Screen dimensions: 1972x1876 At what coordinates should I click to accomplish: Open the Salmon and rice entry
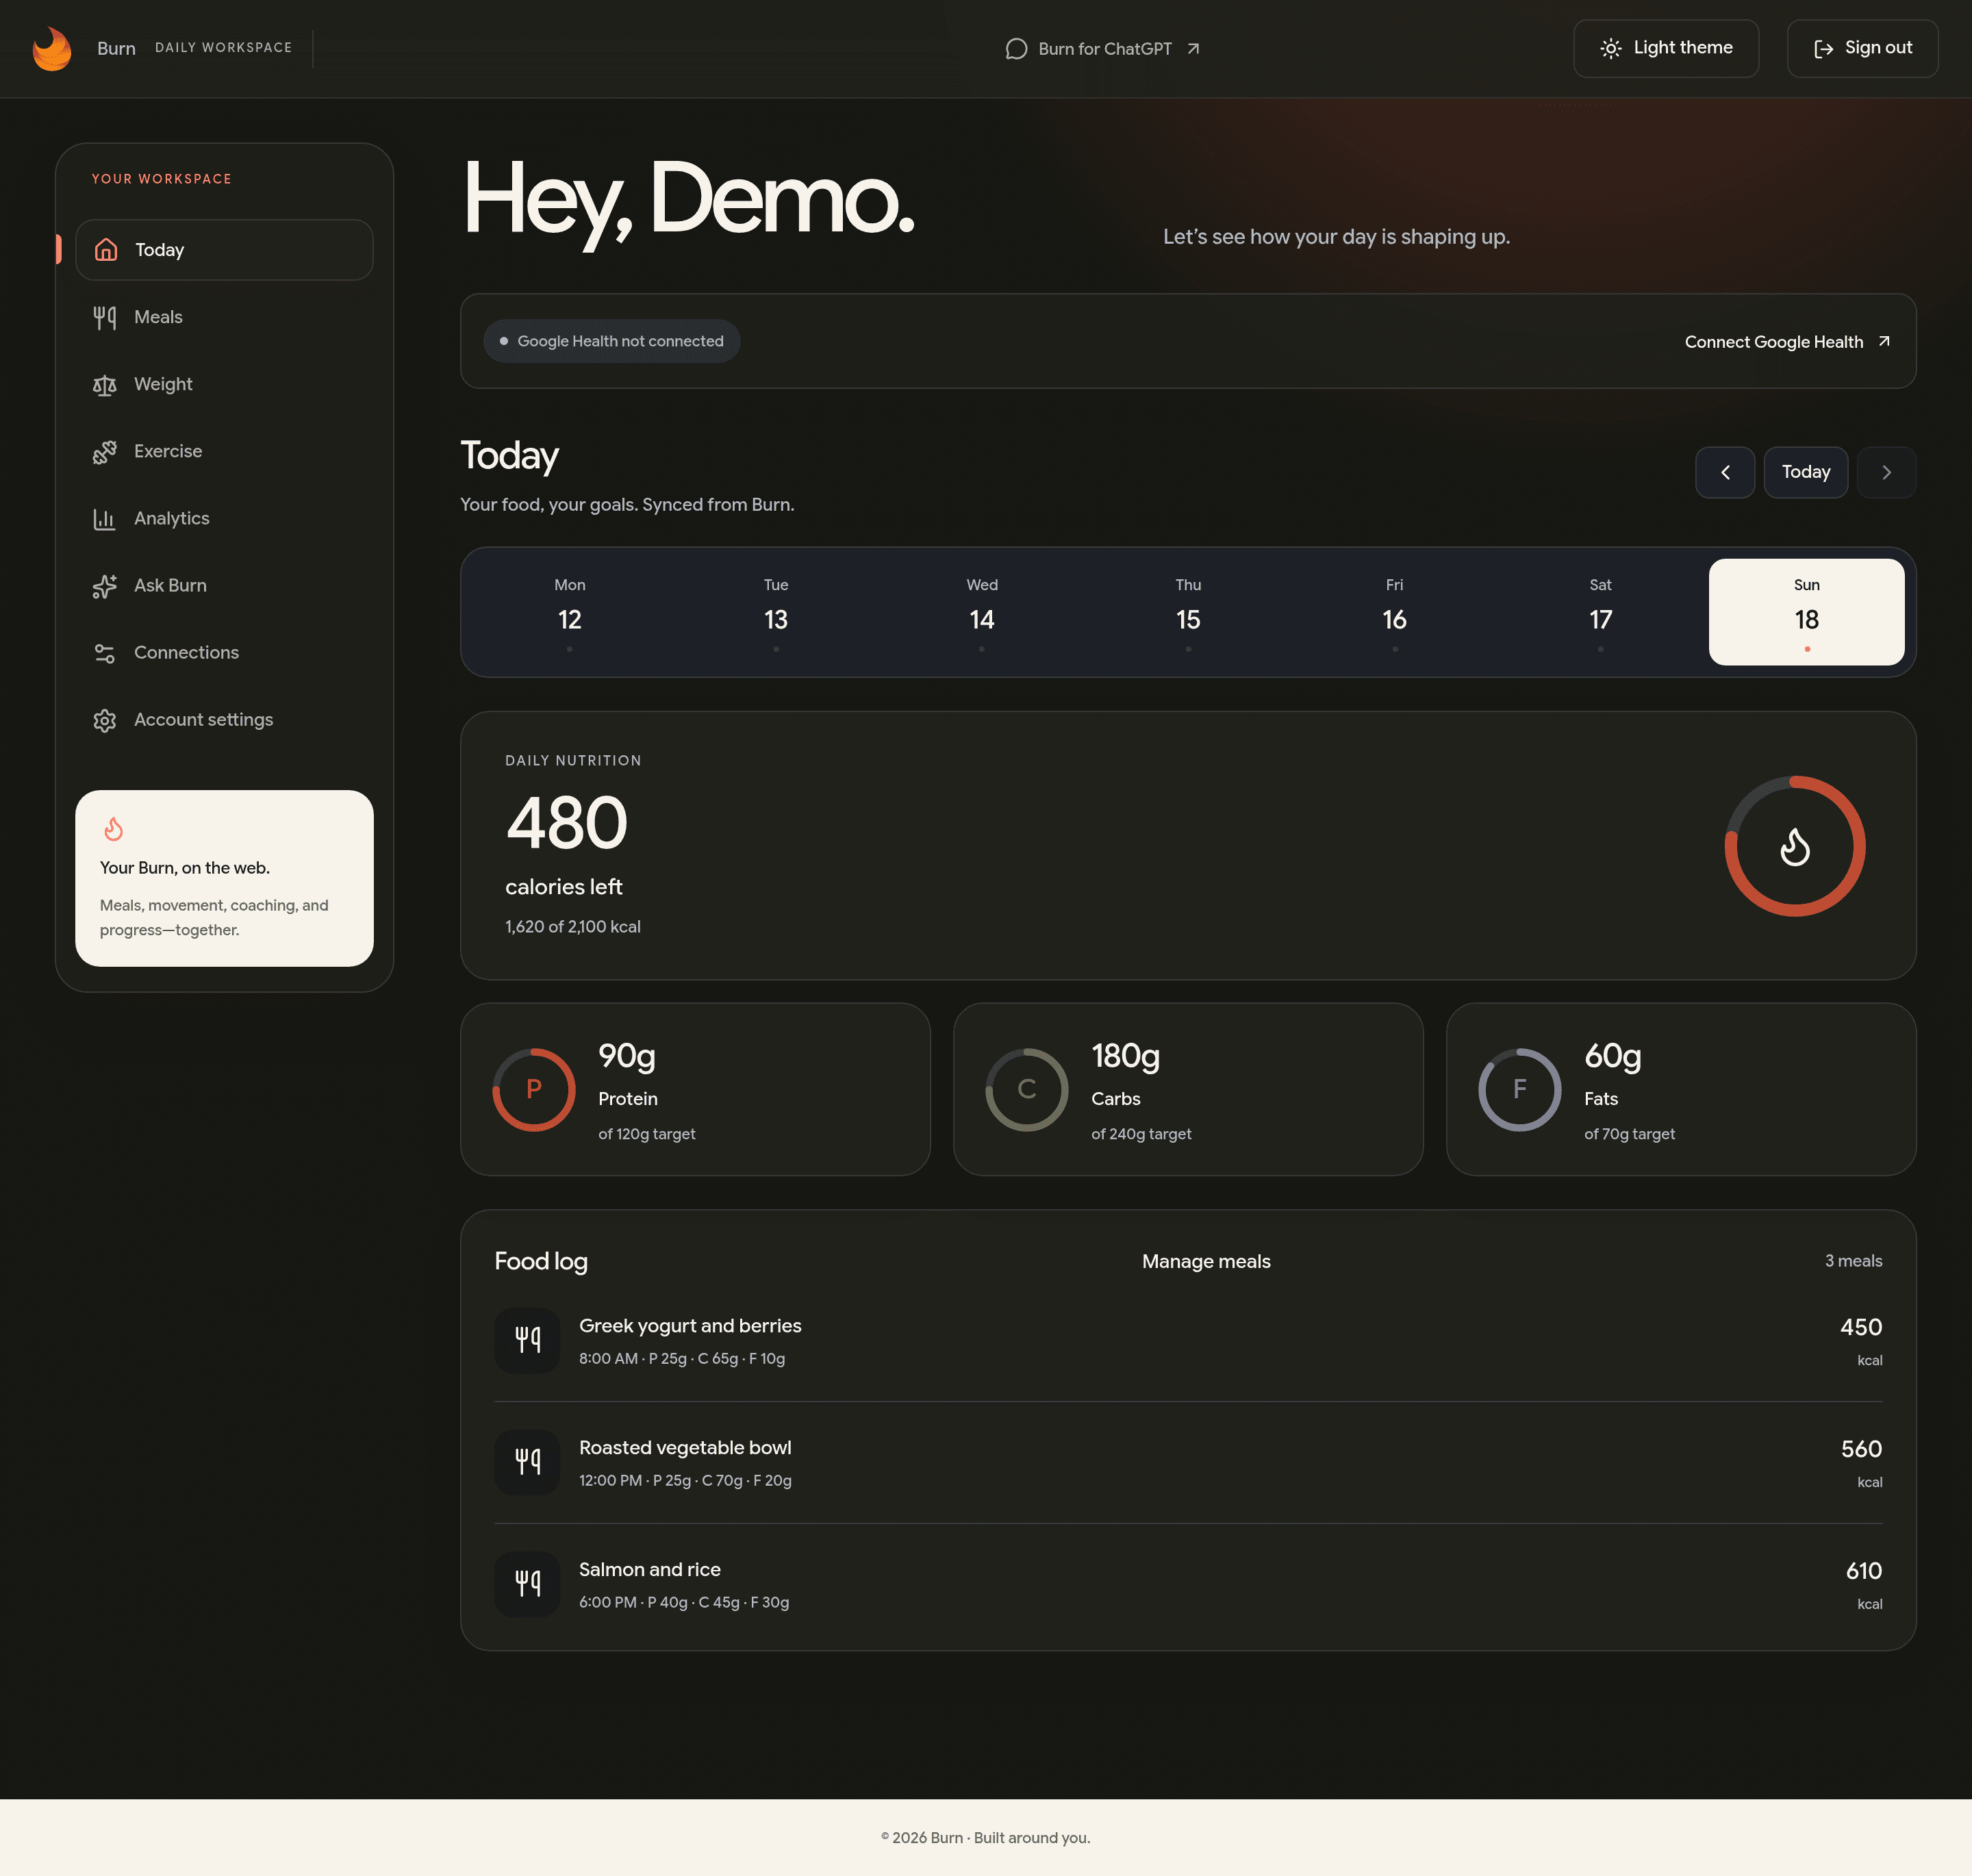[1188, 1585]
